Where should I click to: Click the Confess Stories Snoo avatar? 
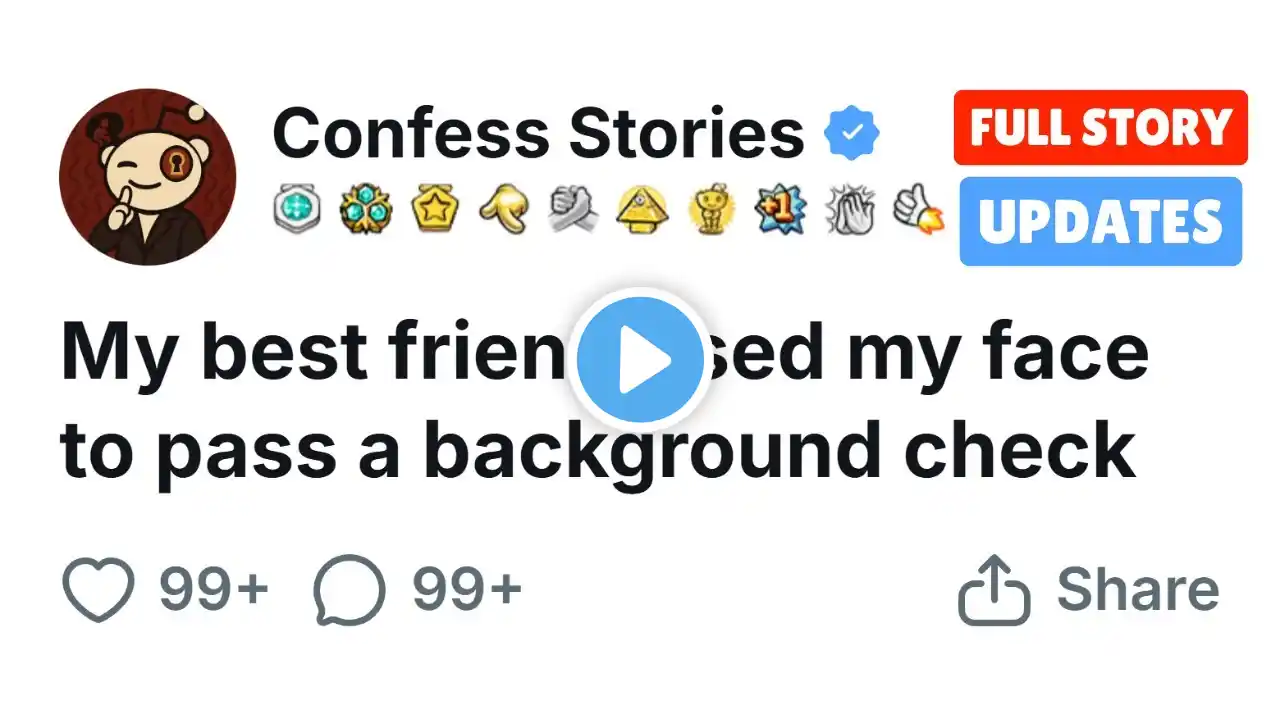click(x=148, y=177)
